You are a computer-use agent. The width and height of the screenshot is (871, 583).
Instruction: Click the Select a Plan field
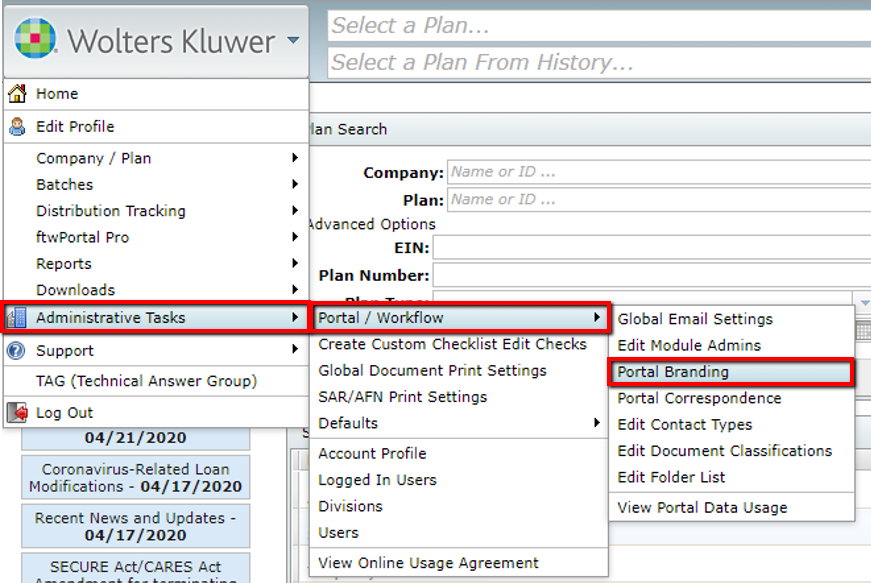[599, 26]
